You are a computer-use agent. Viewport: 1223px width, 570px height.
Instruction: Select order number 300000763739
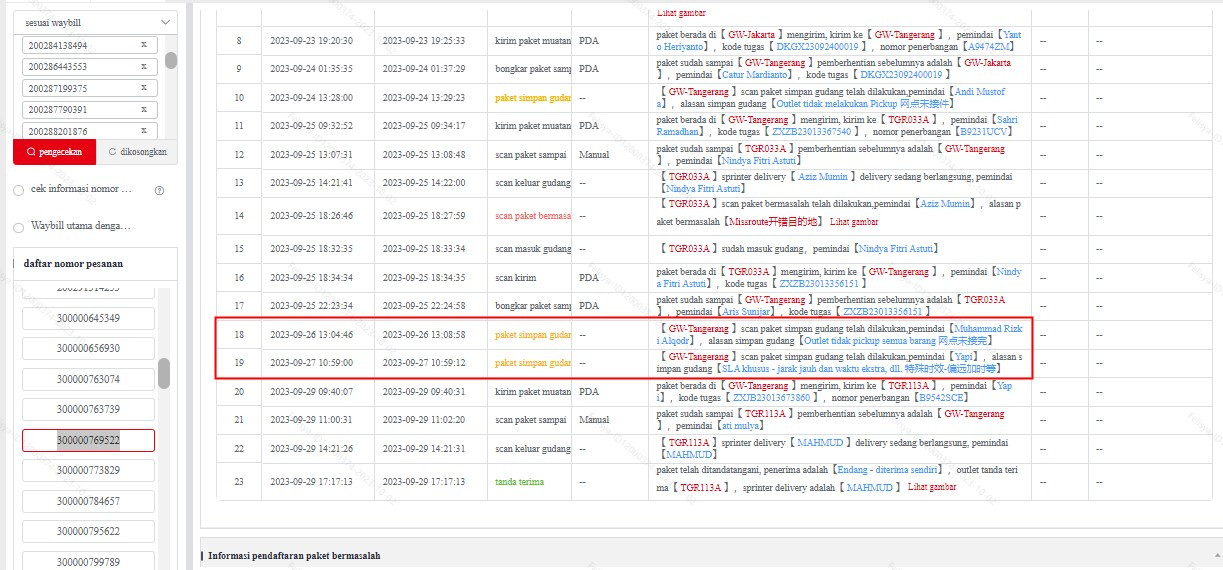coord(88,409)
